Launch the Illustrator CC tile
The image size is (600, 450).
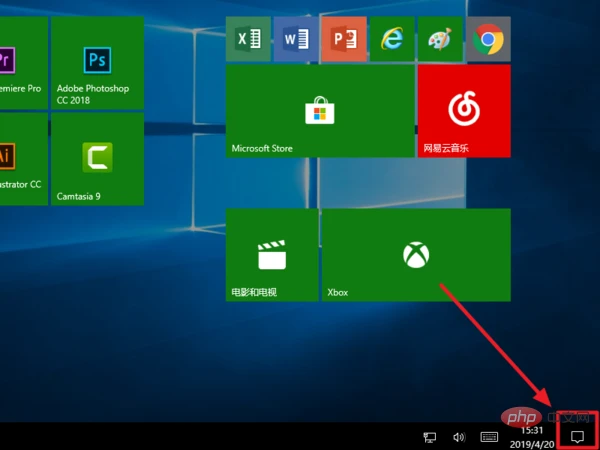coord(24,159)
